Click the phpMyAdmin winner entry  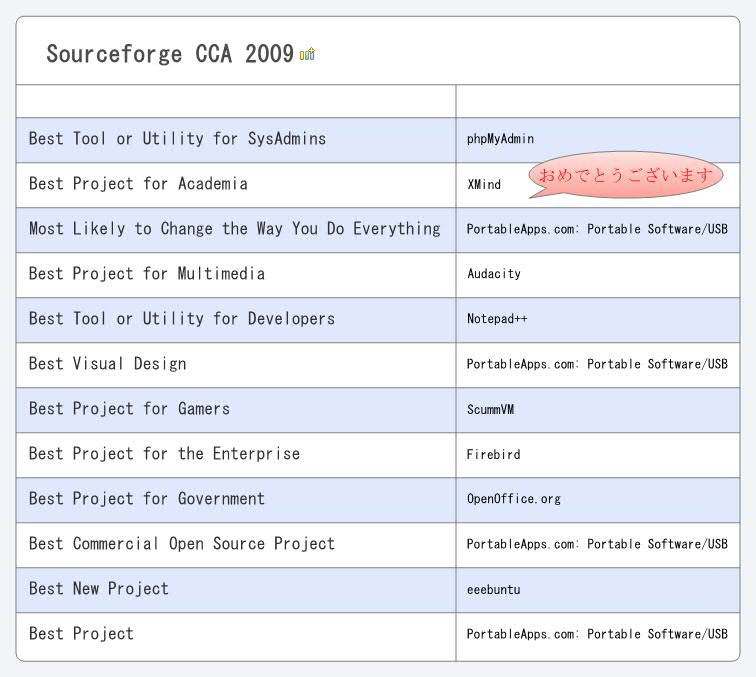click(500, 139)
